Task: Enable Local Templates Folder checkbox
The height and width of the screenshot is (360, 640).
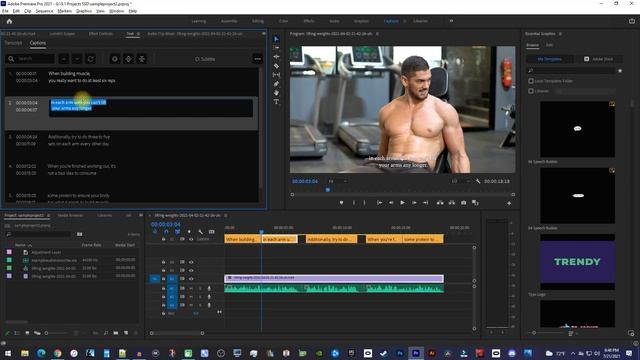Action: (531, 81)
